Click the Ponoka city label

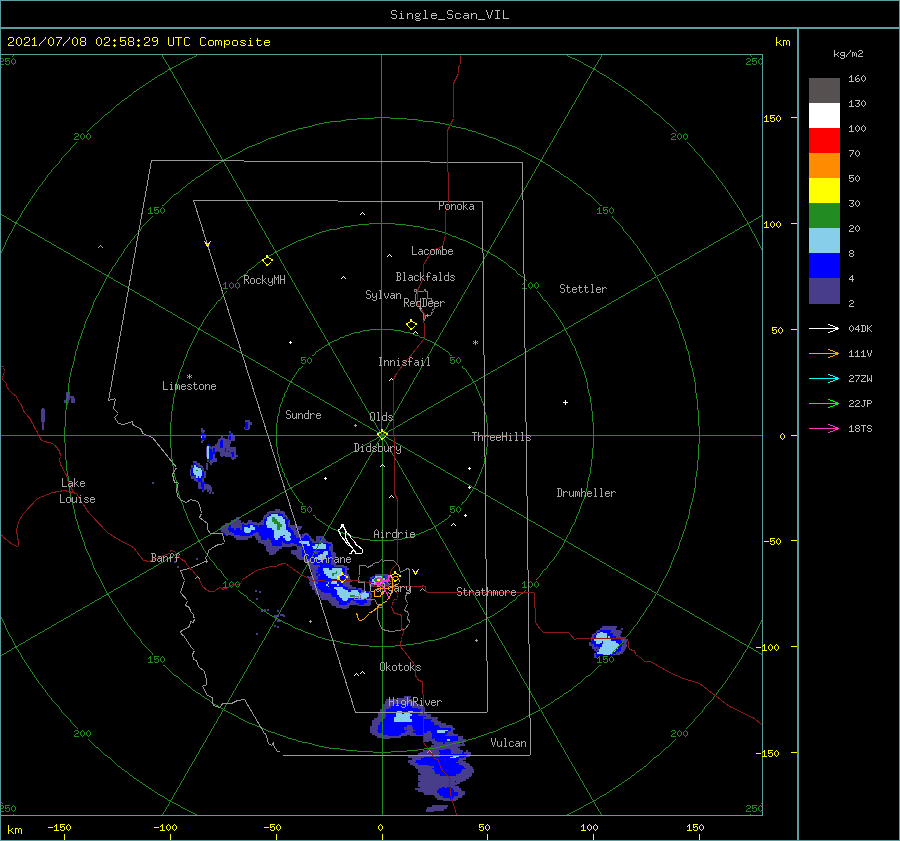click(456, 206)
